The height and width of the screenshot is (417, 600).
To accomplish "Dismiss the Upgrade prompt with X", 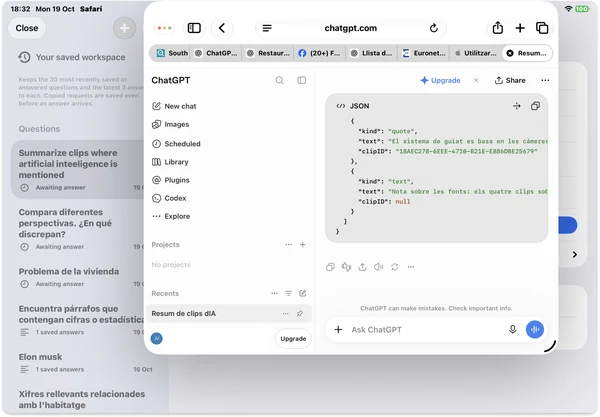I will [x=476, y=80].
